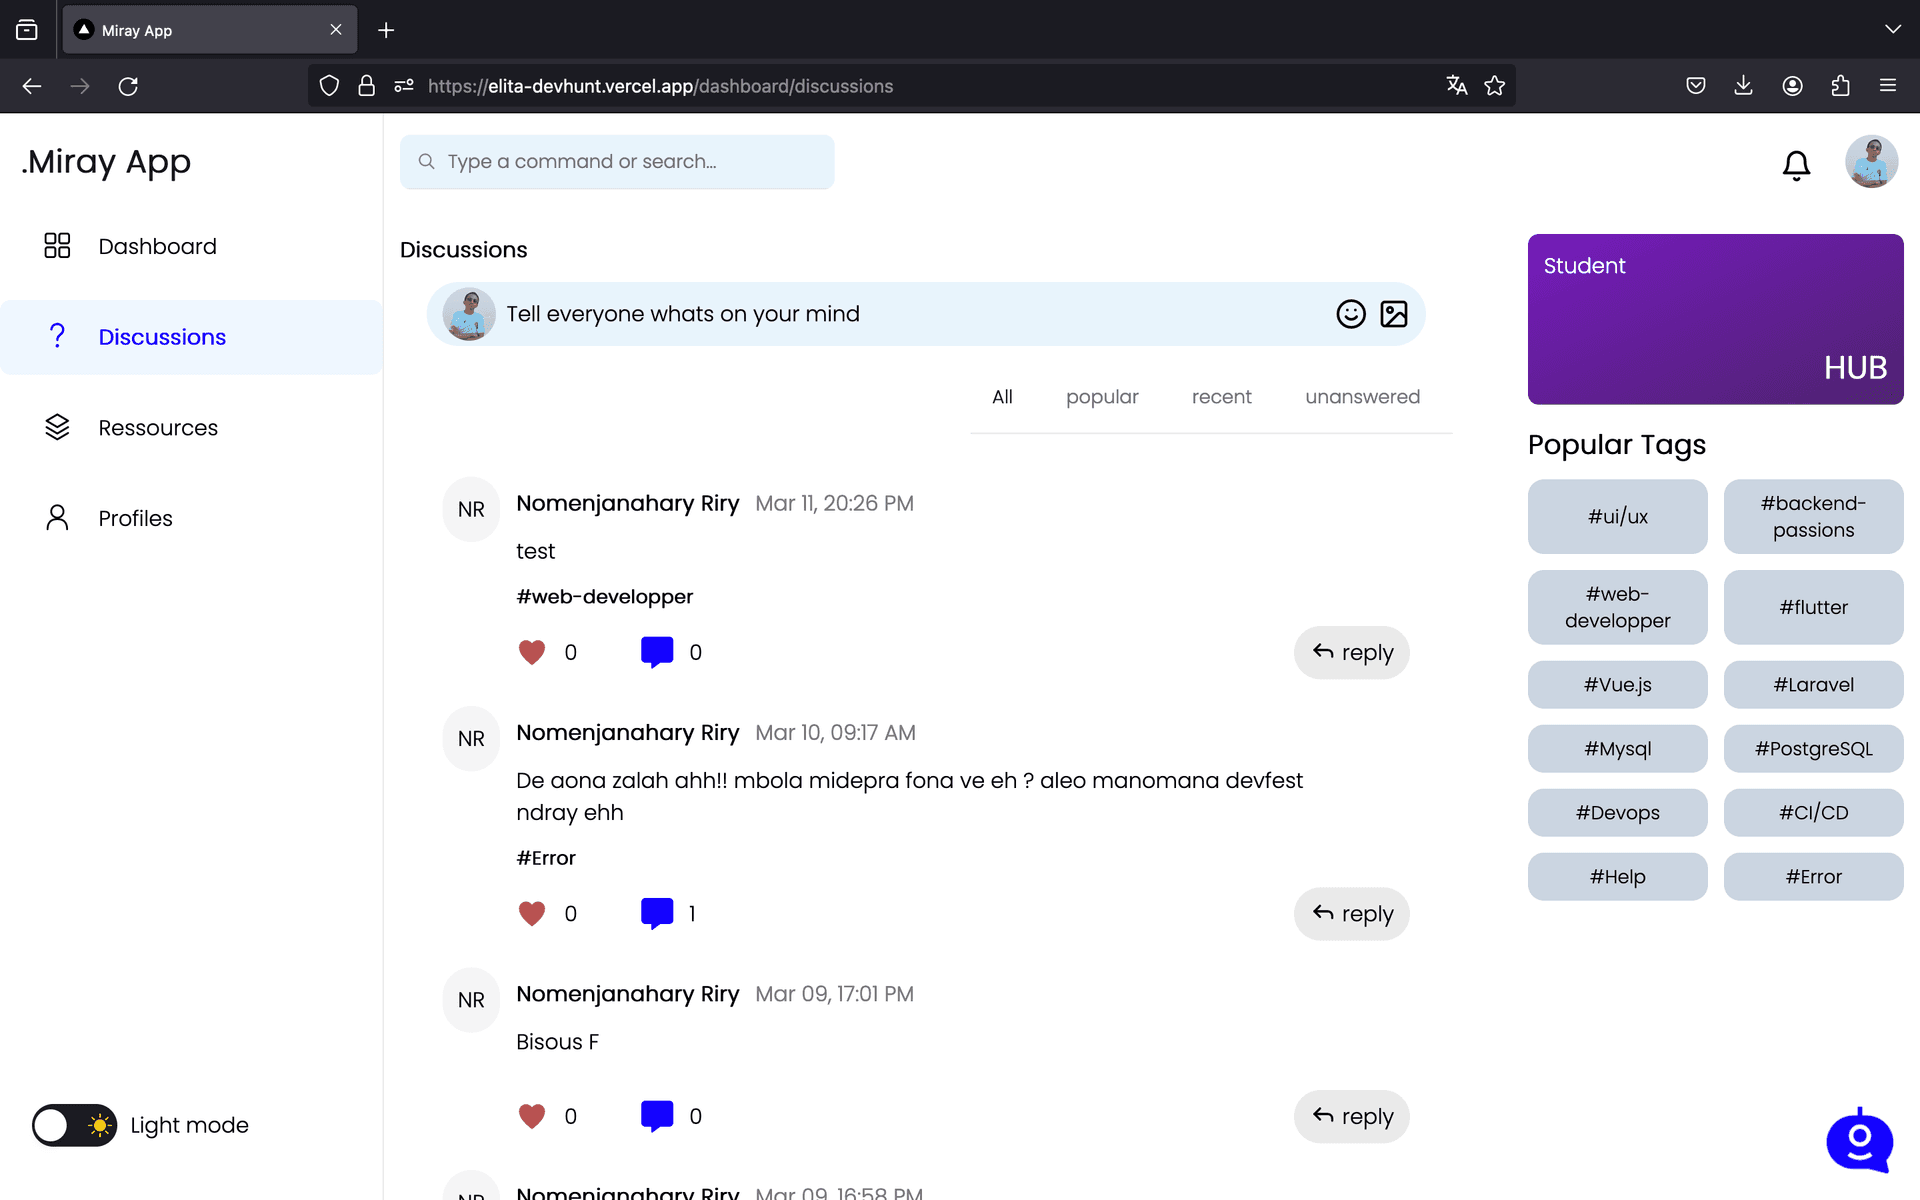Bookmark this page with star icon

[1494, 86]
